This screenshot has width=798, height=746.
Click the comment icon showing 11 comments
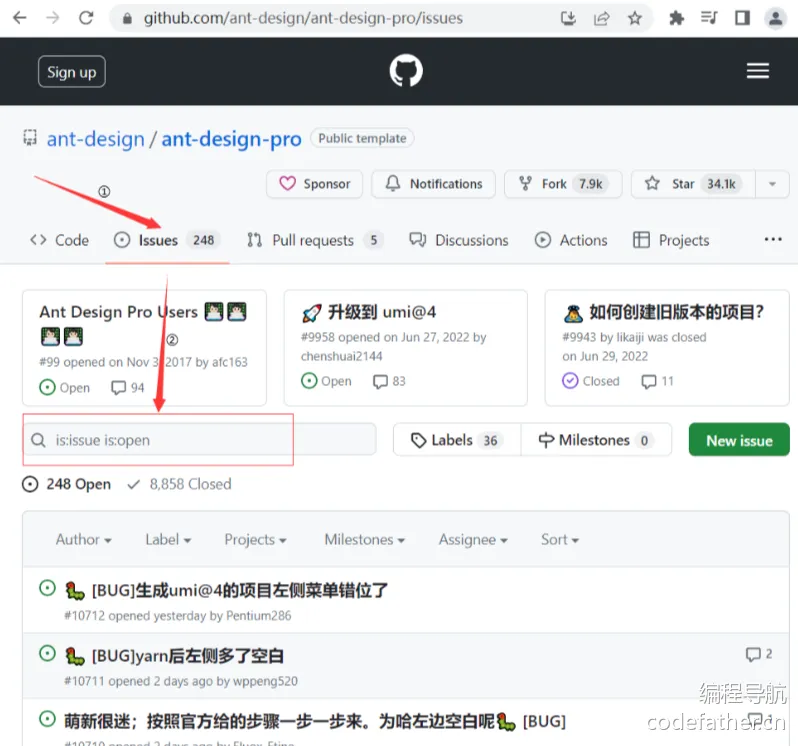click(x=649, y=382)
